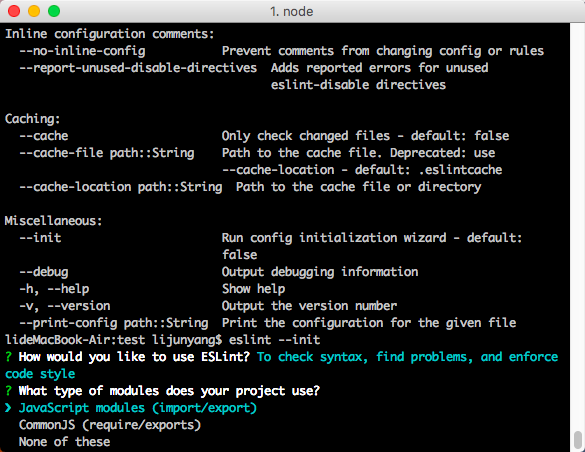Pick the None of these option
The image size is (585, 452).
(x=65, y=442)
